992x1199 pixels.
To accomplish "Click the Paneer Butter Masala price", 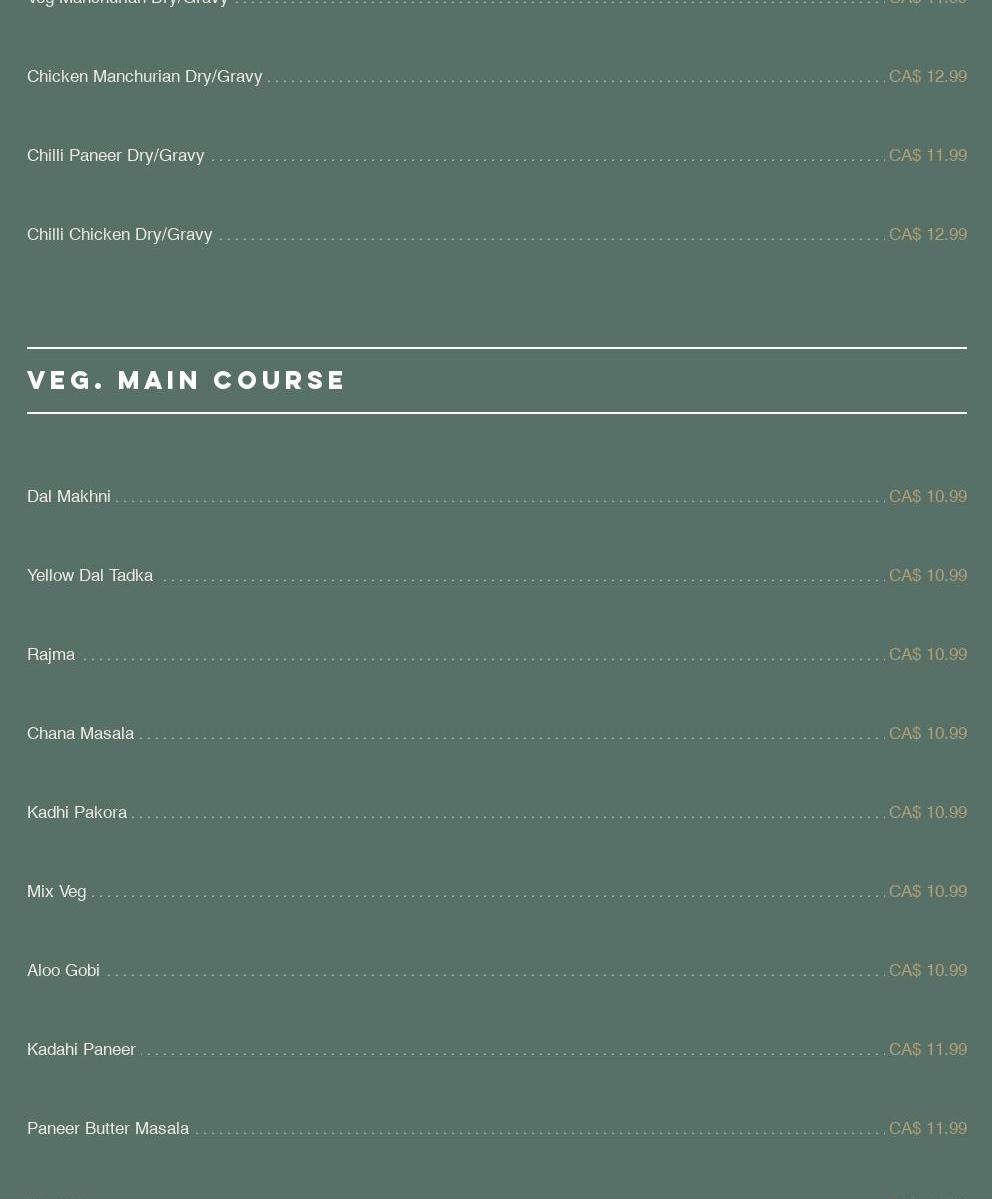I will pos(928,1129).
